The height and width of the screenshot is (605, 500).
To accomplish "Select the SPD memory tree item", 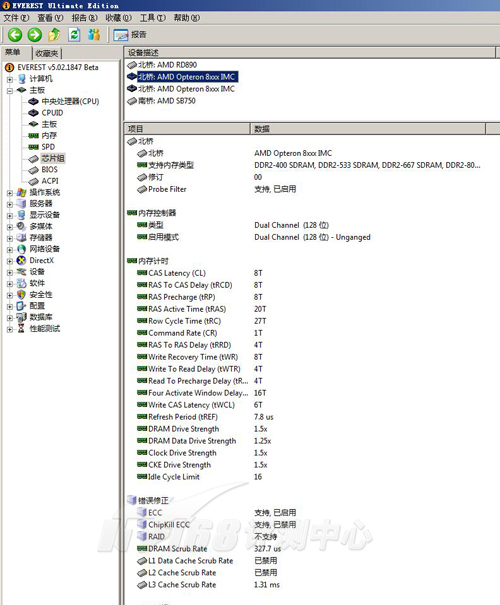I will pyautogui.click(x=48, y=147).
